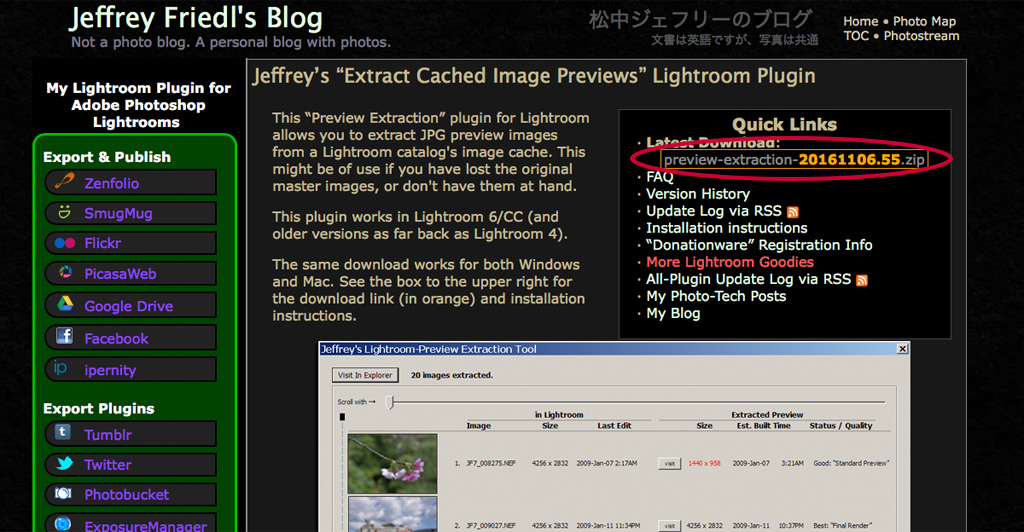
Task: Open Installation instructions link
Action: click(x=726, y=228)
